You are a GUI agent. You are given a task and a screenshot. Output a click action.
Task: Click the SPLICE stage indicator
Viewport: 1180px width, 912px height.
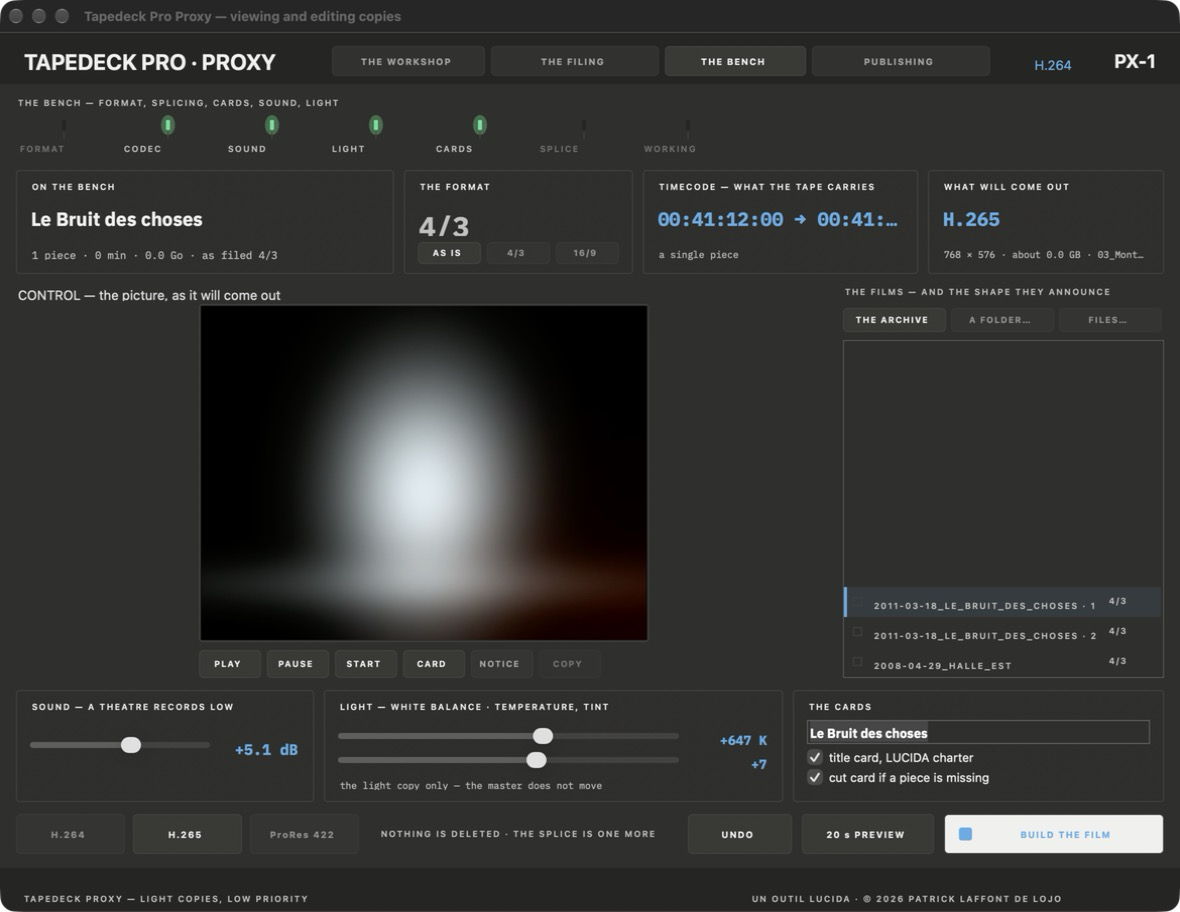coord(583,126)
